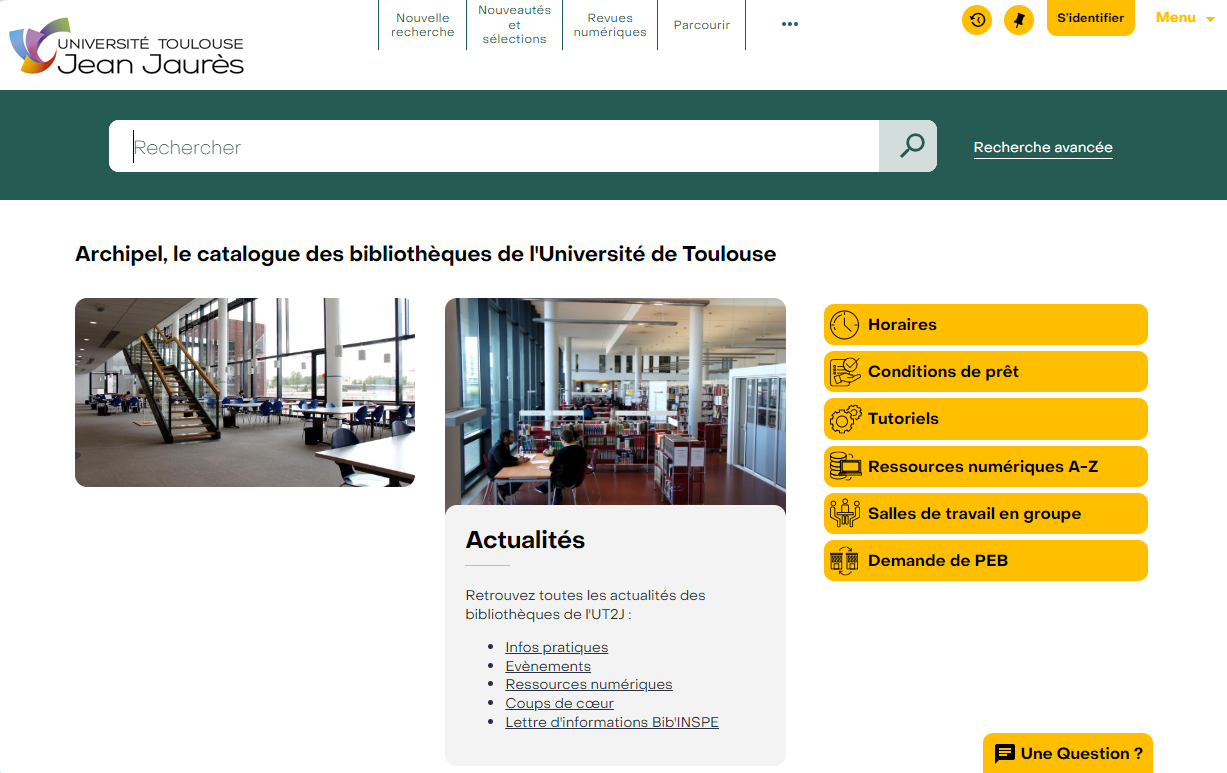Click the gears icon beside Tutoriels

(x=845, y=419)
